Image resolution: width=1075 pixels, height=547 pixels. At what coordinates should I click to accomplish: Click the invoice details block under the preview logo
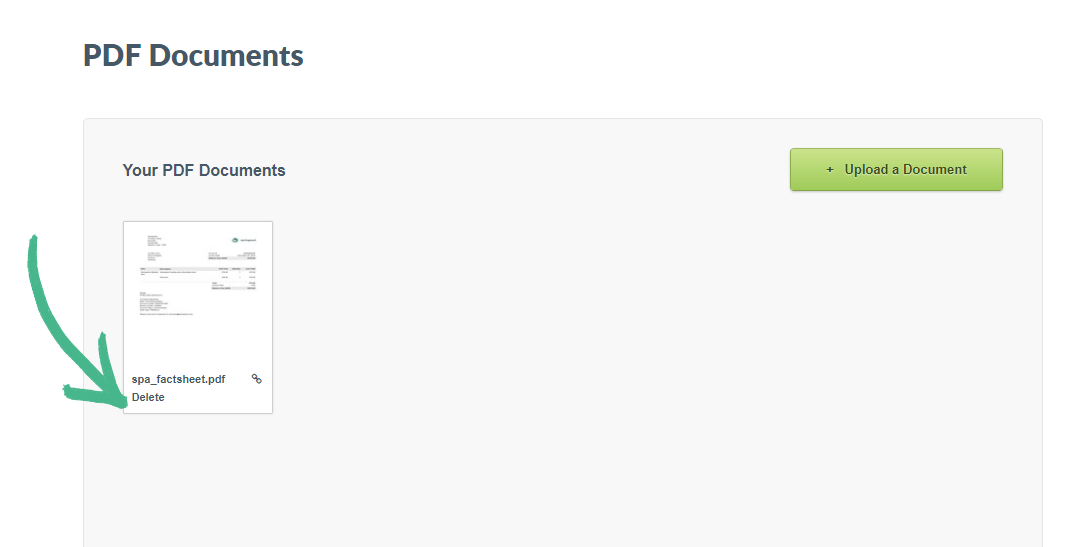pyautogui.click(x=231, y=256)
